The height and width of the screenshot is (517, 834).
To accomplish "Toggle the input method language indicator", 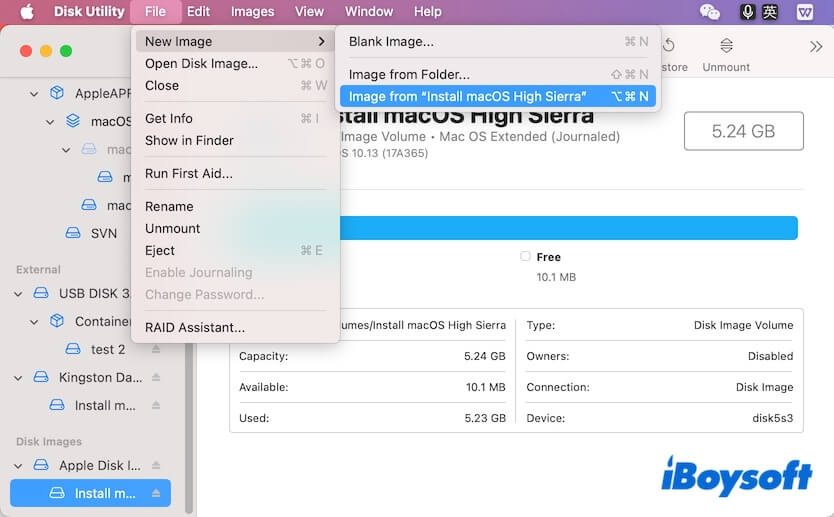I will (x=770, y=12).
